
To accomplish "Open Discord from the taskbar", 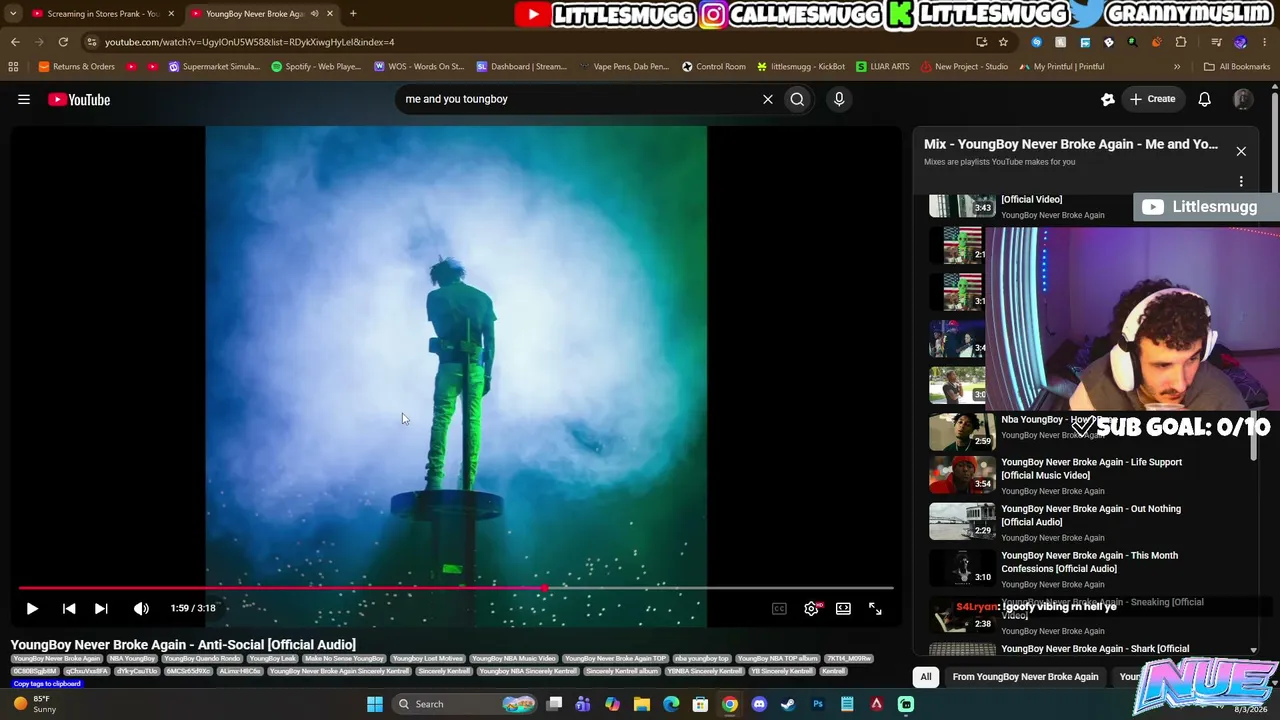I will 759,704.
